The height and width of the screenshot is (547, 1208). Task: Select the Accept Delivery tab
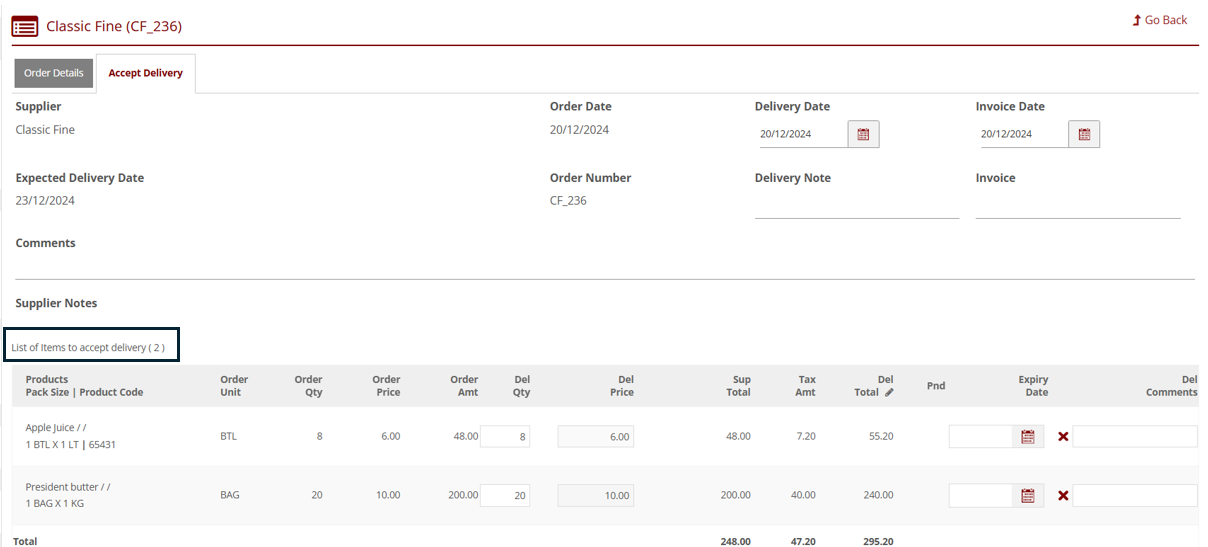pyautogui.click(x=146, y=73)
